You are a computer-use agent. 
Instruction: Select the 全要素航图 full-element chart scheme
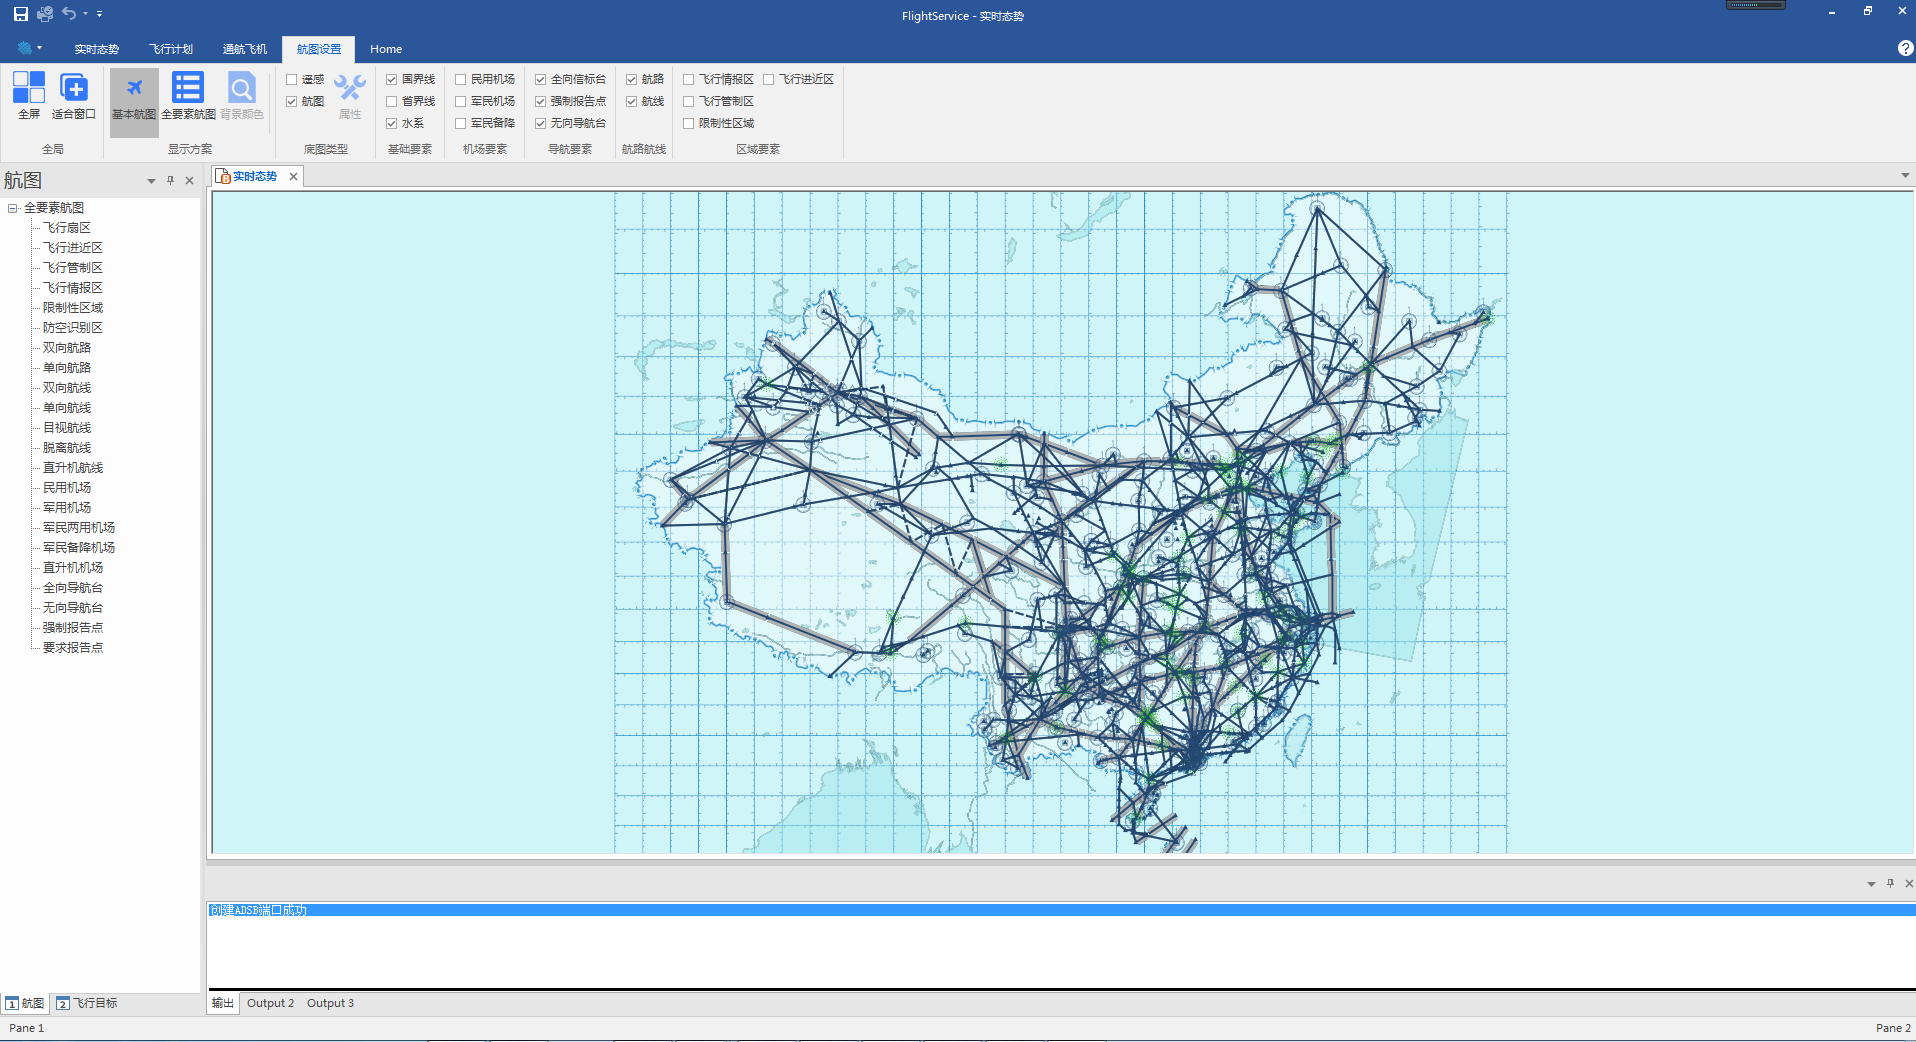pos(188,95)
